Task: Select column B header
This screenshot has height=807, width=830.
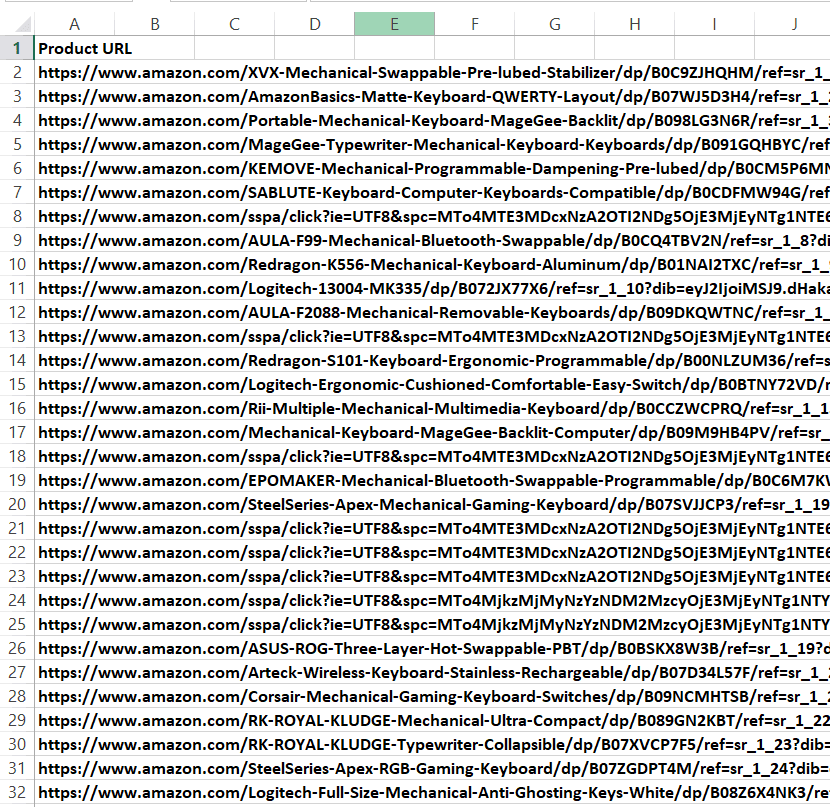Action: click(155, 24)
